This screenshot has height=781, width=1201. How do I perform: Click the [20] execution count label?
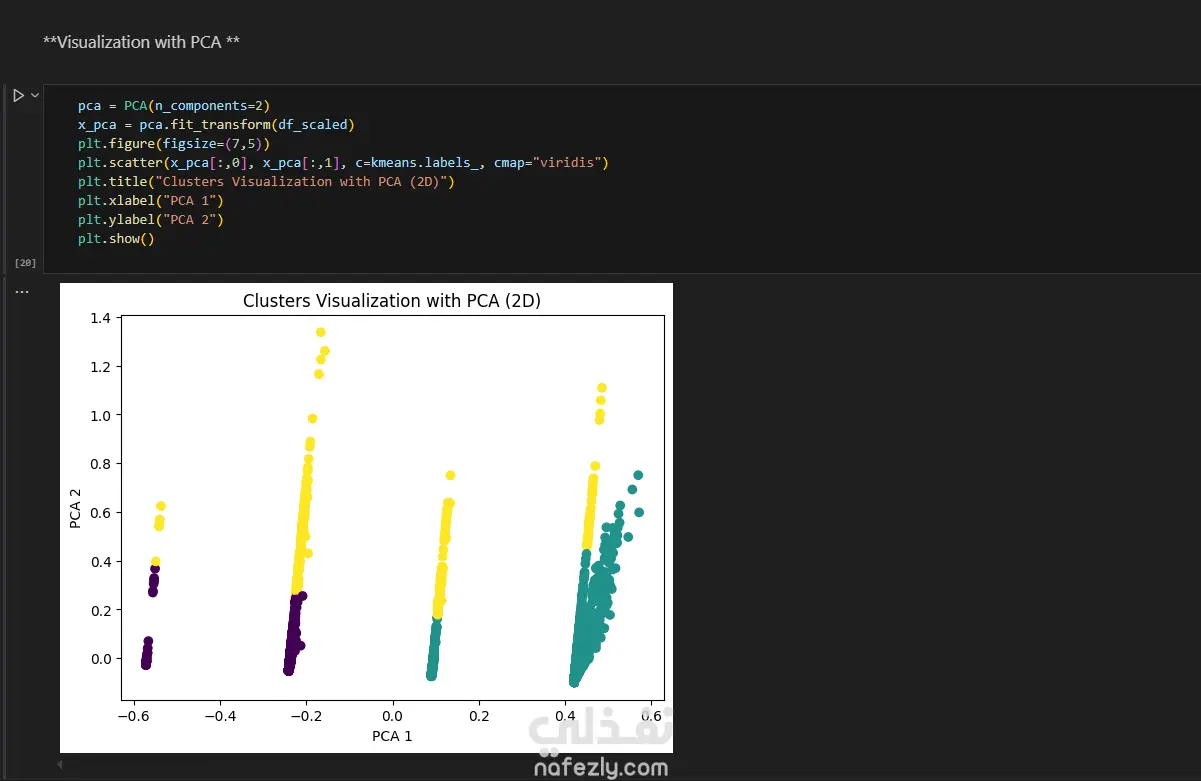click(25, 262)
